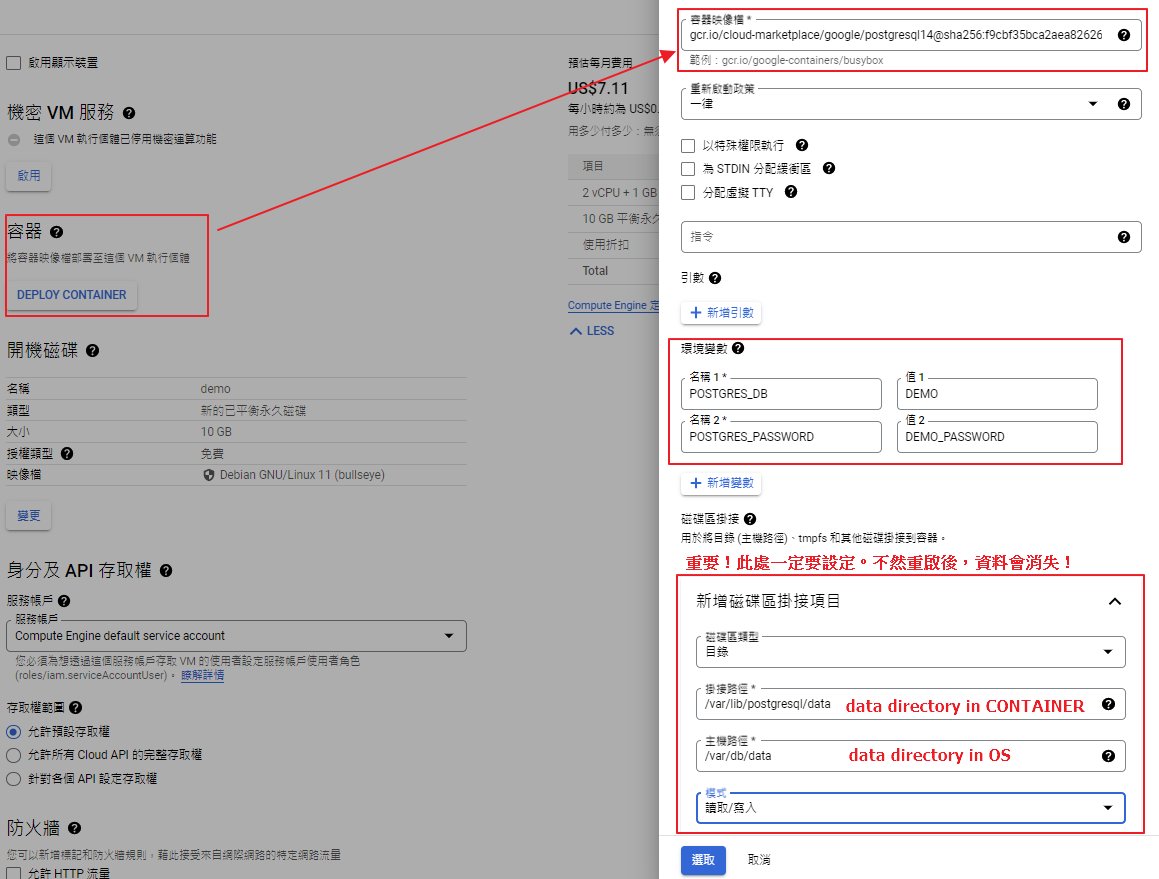Click help icon in 指令 command field
Viewport: 1159px width, 879px height.
[x=1123, y=237]
